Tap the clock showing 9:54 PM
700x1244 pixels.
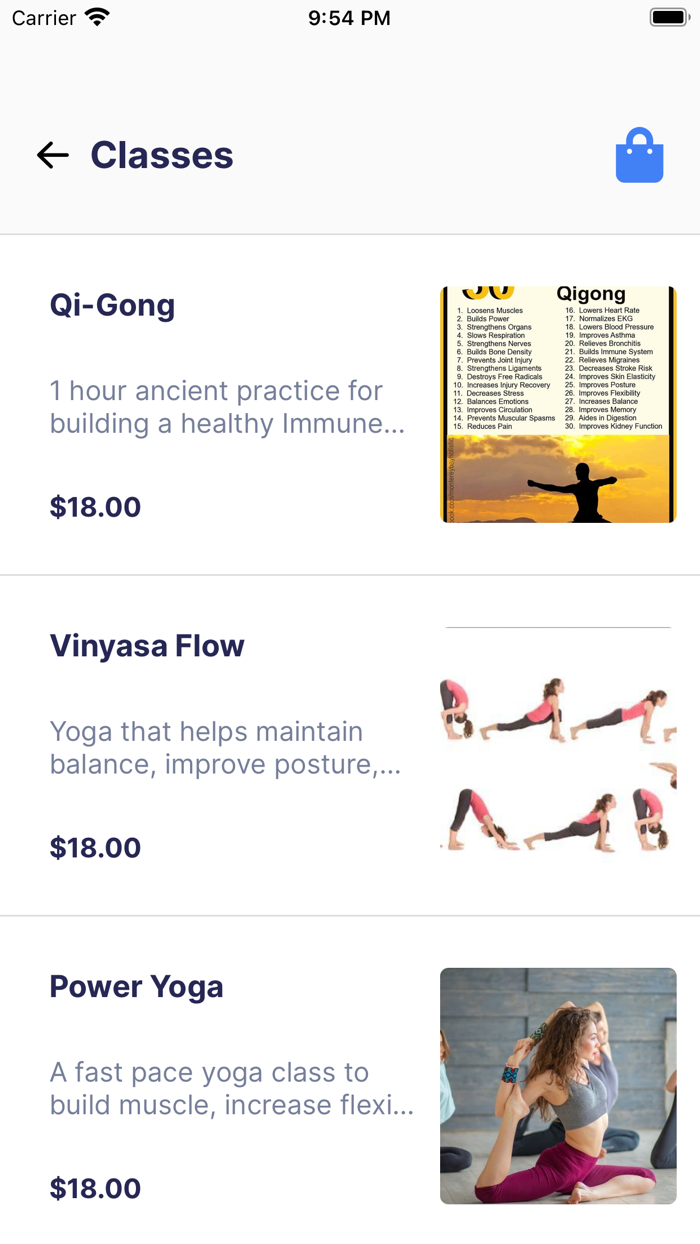pyautogui.click(x=349, y=16)
